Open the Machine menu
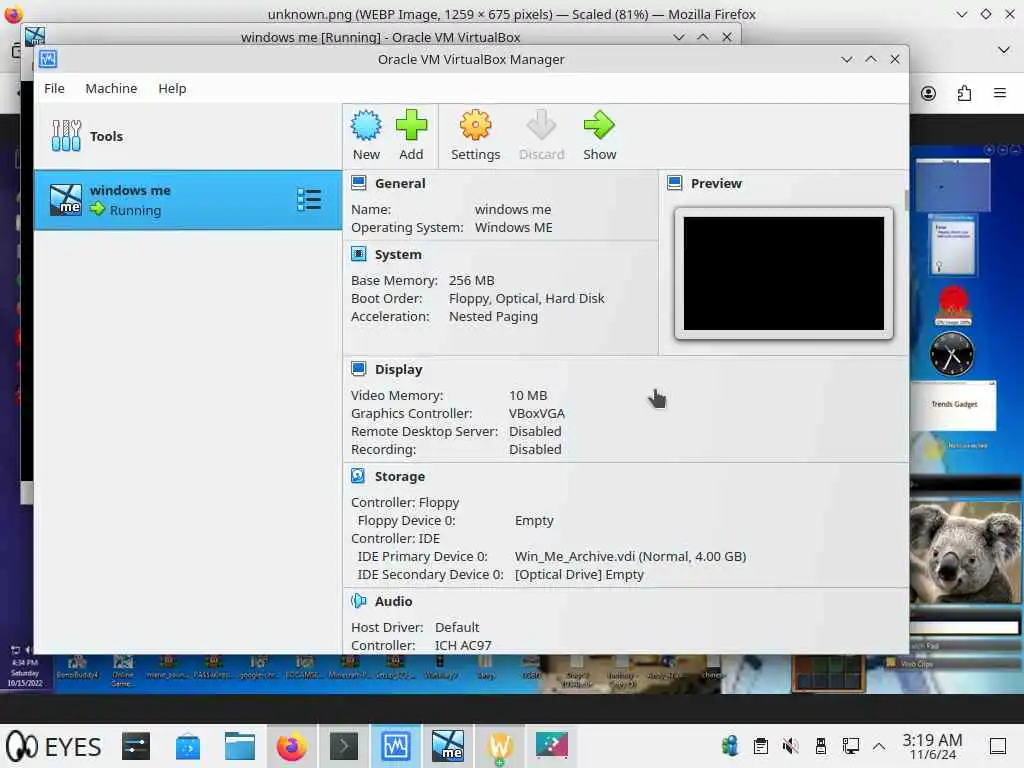Viewport: 1024px width, 768px height. point(111,88)
